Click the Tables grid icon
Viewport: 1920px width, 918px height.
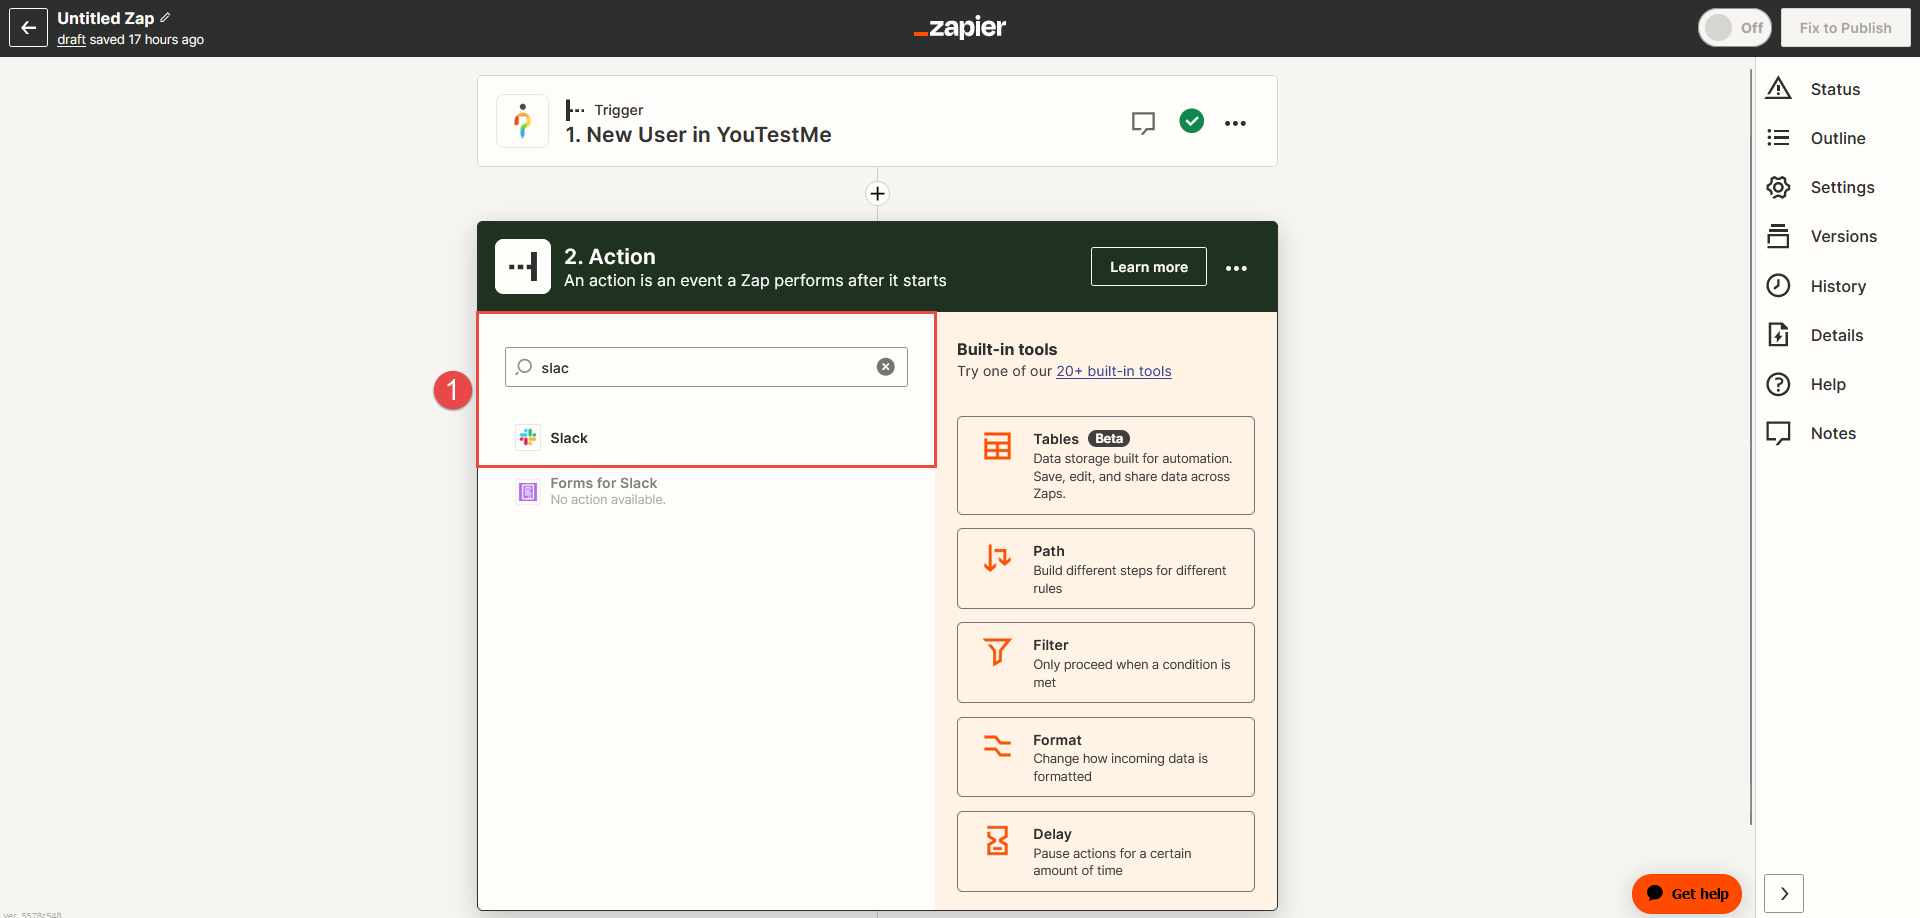click(997, 446)
